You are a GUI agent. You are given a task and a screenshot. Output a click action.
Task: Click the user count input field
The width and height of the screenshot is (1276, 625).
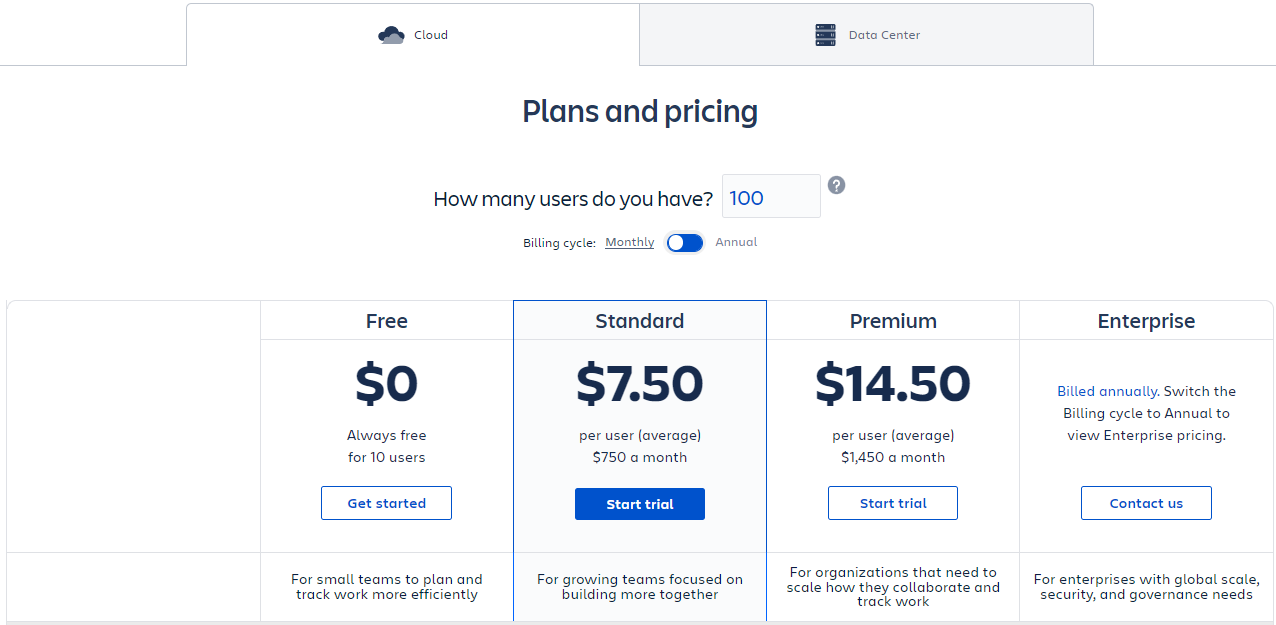[770, 196]
